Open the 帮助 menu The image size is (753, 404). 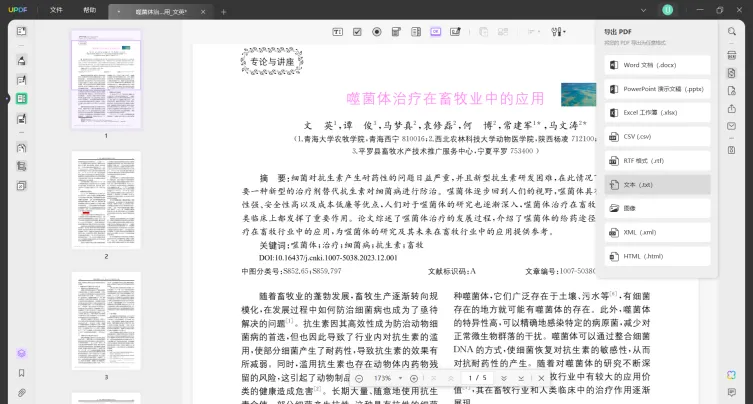(x=90, y=10)
